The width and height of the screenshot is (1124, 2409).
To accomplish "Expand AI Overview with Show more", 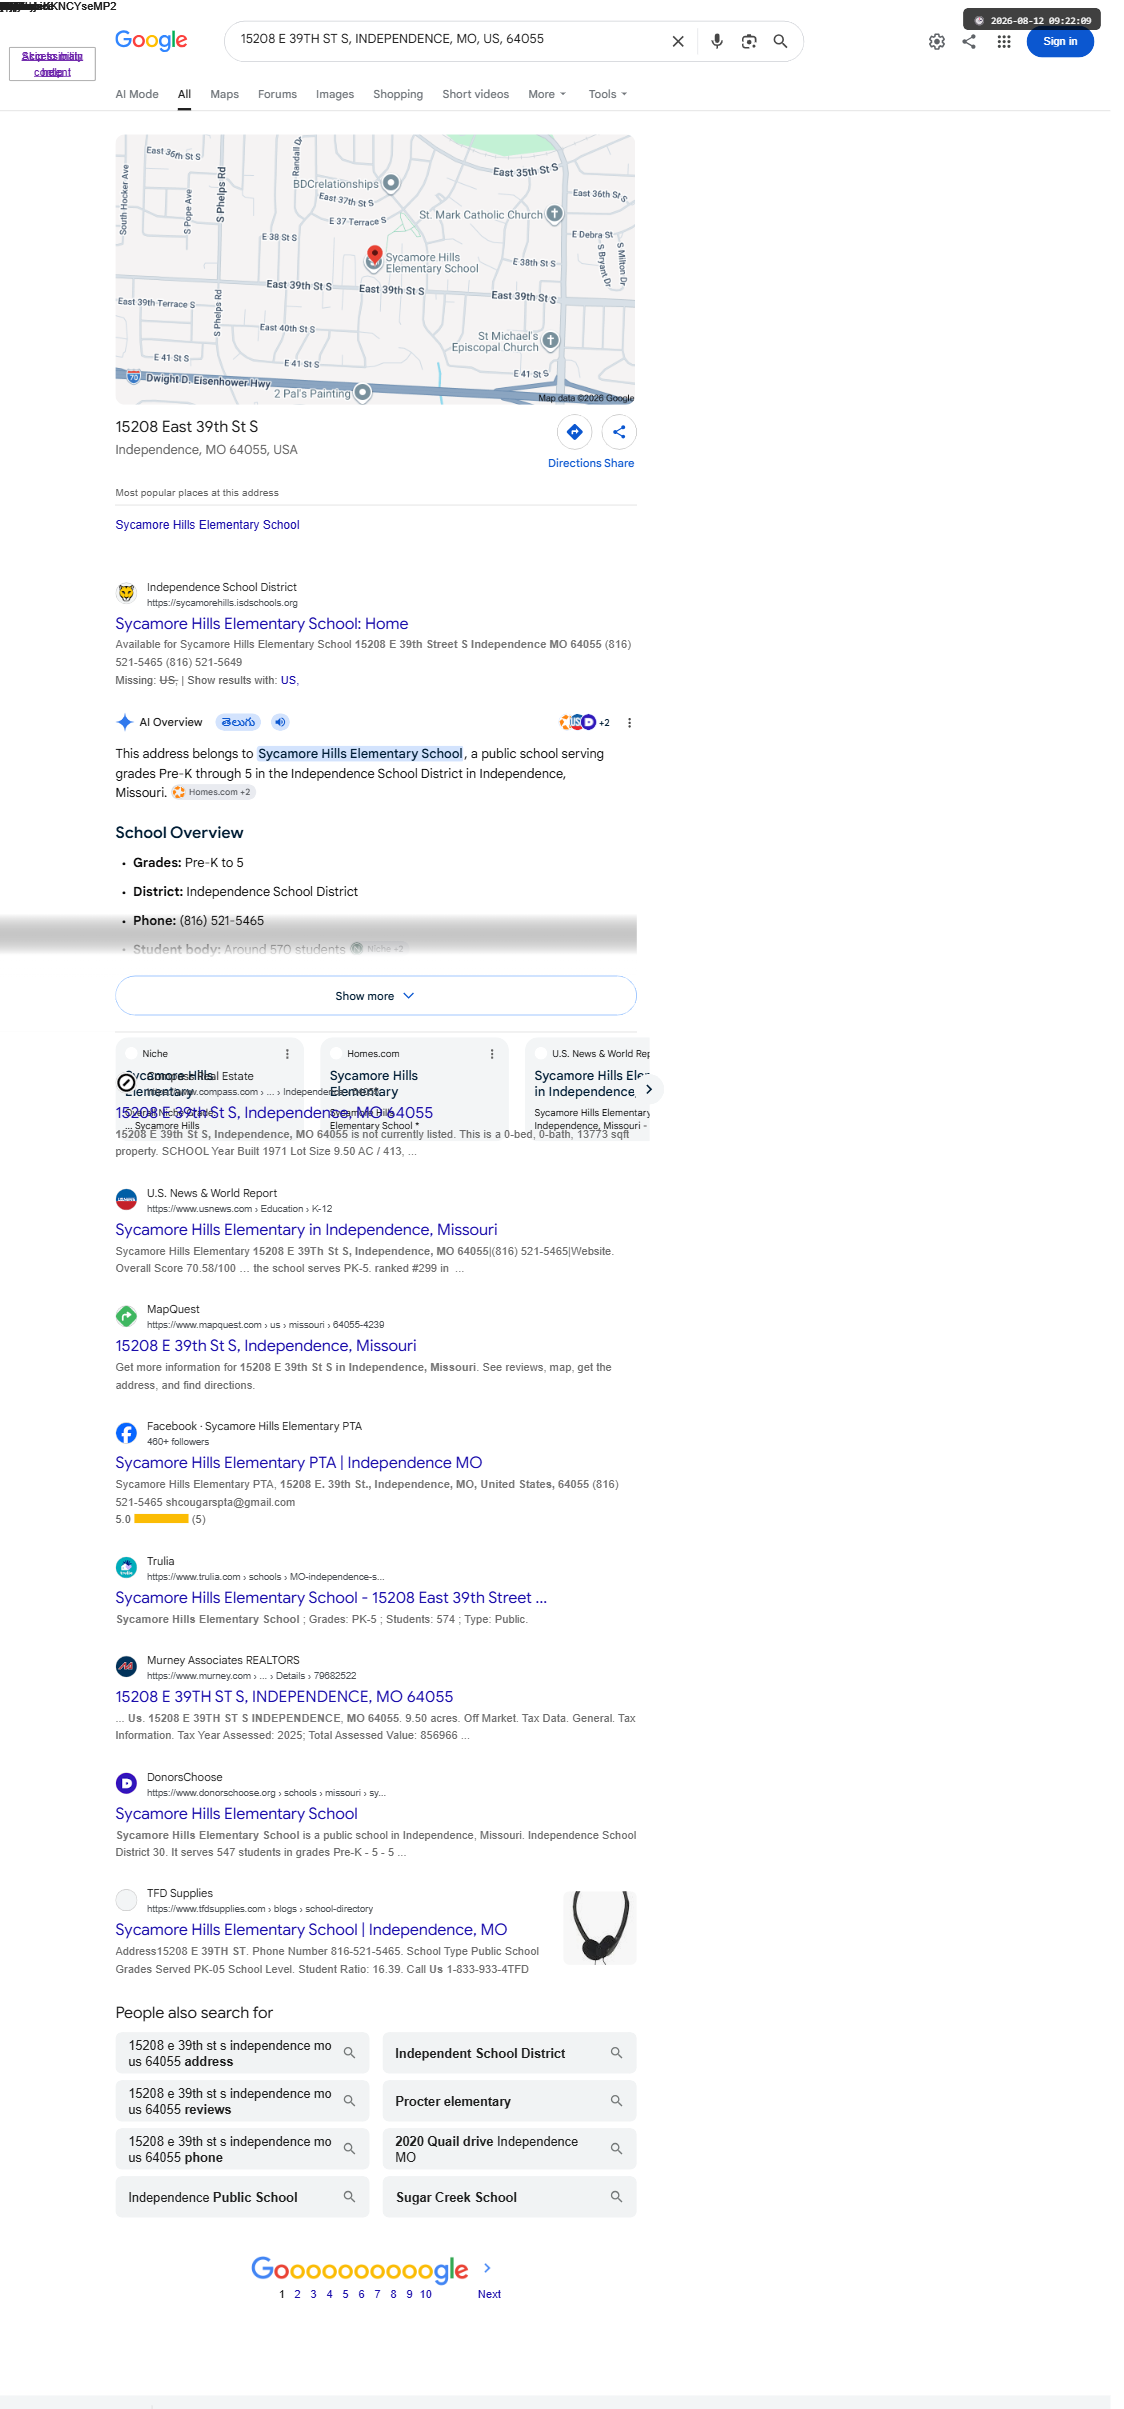I will [x=376, y=996].
